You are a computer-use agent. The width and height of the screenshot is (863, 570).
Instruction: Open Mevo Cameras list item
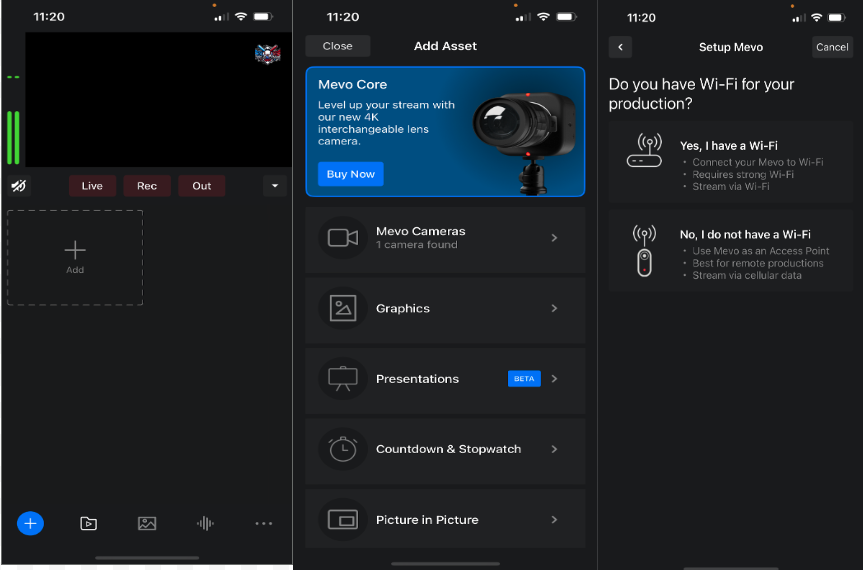pyautogui.click(x=445, y=238)
